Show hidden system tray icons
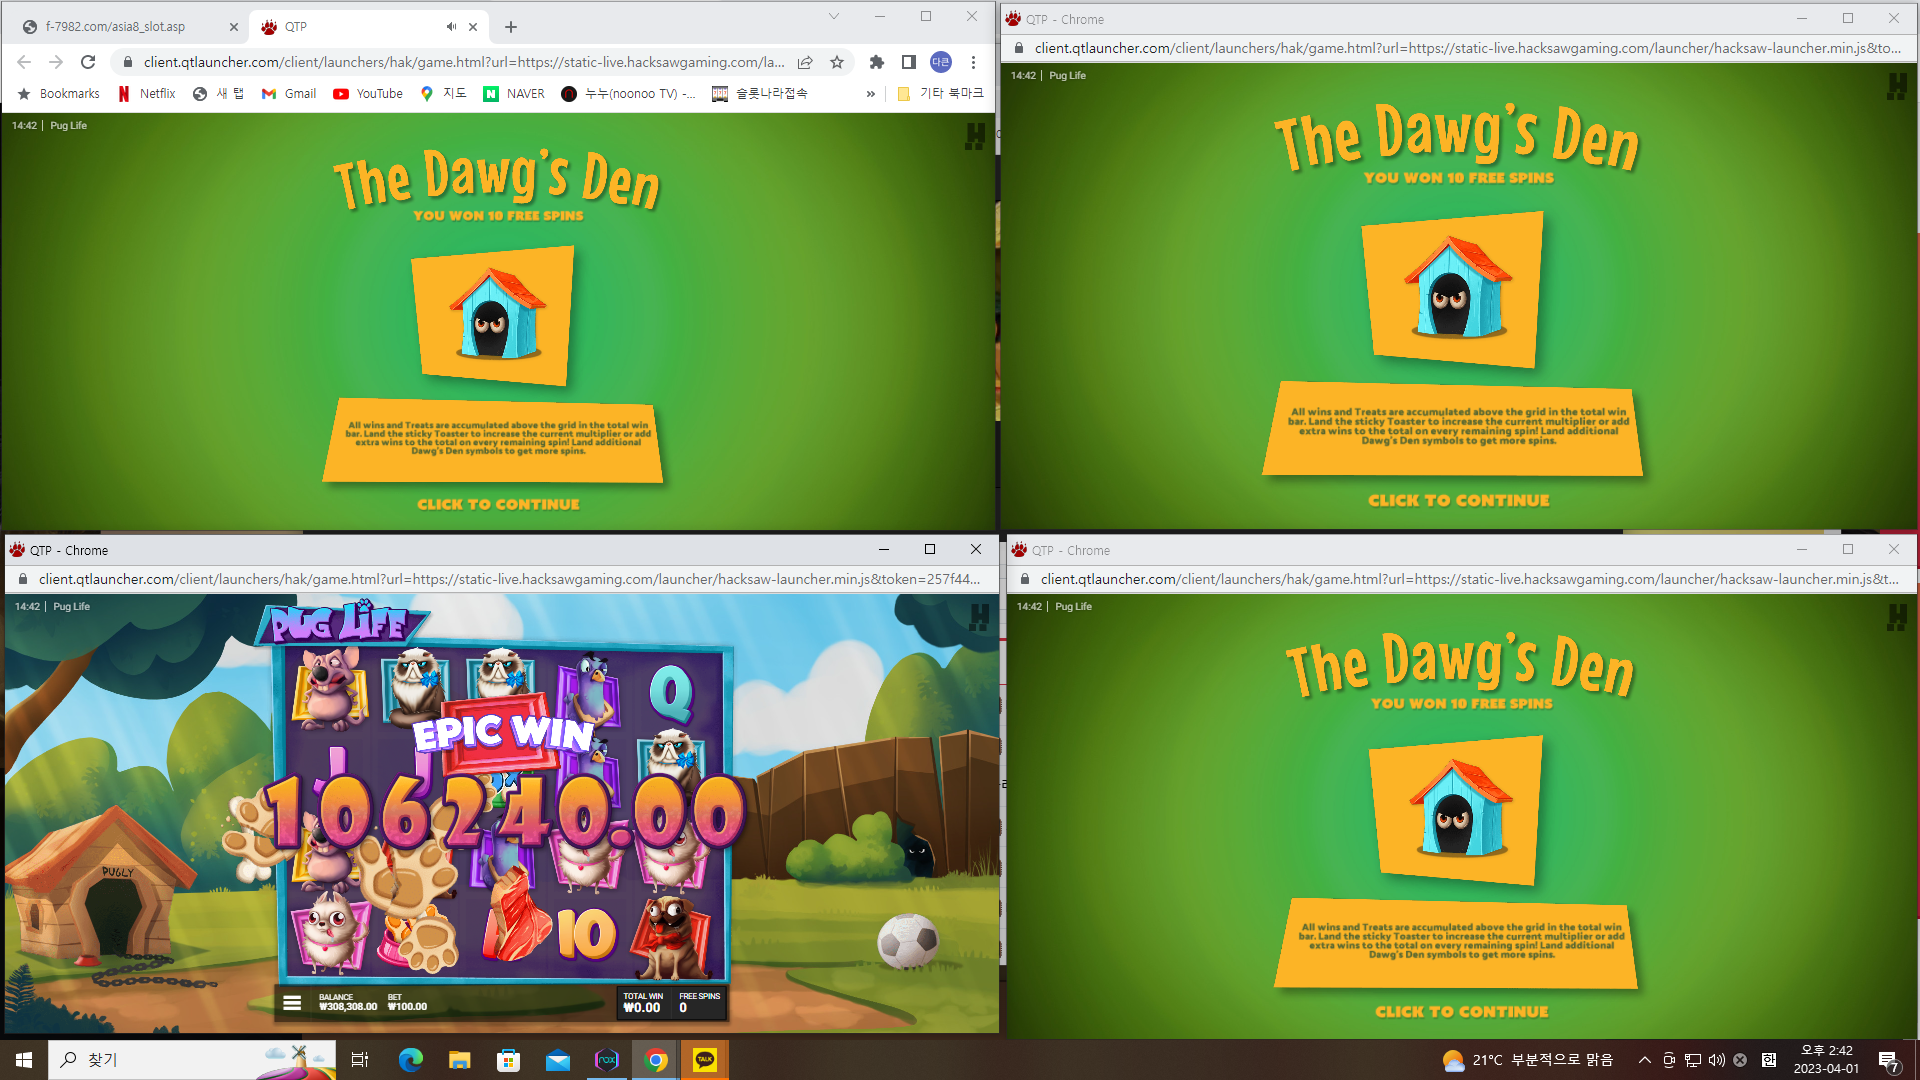Screen dimensions: 1920x1080 click(1644, 1060)
